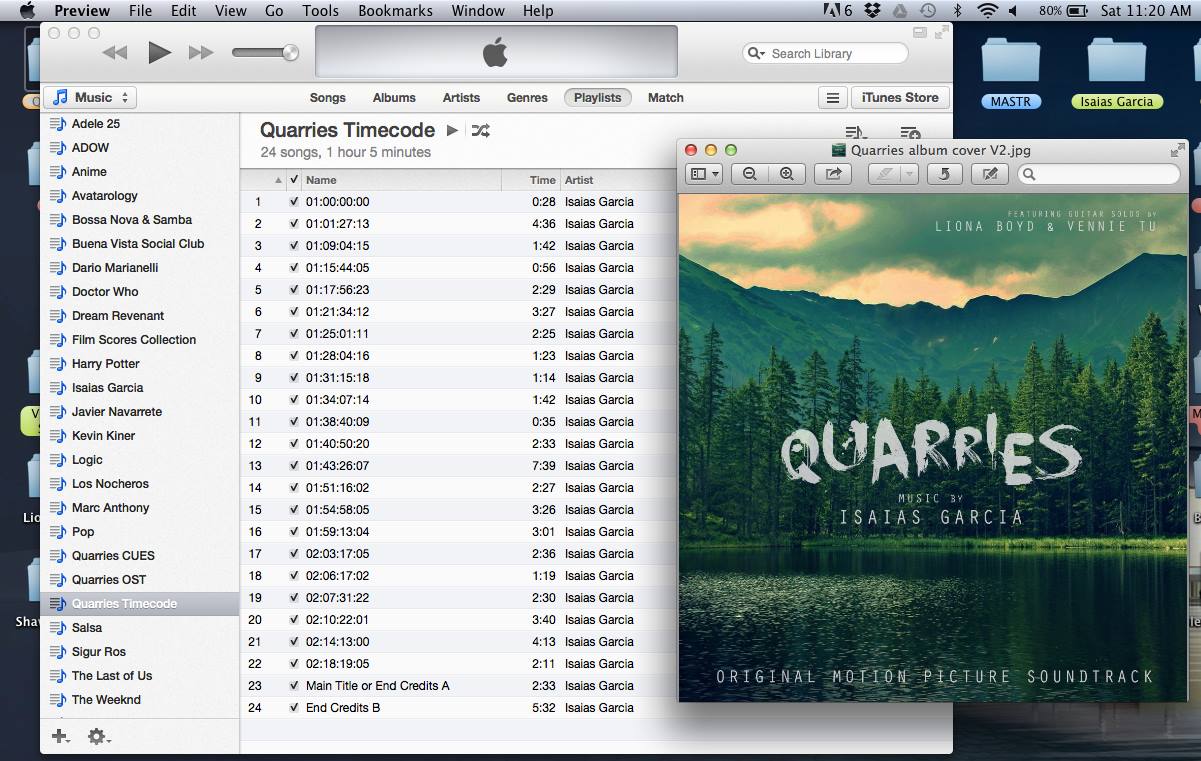
Task: Open the highlight color dropdown arrow
Action: 910,174
